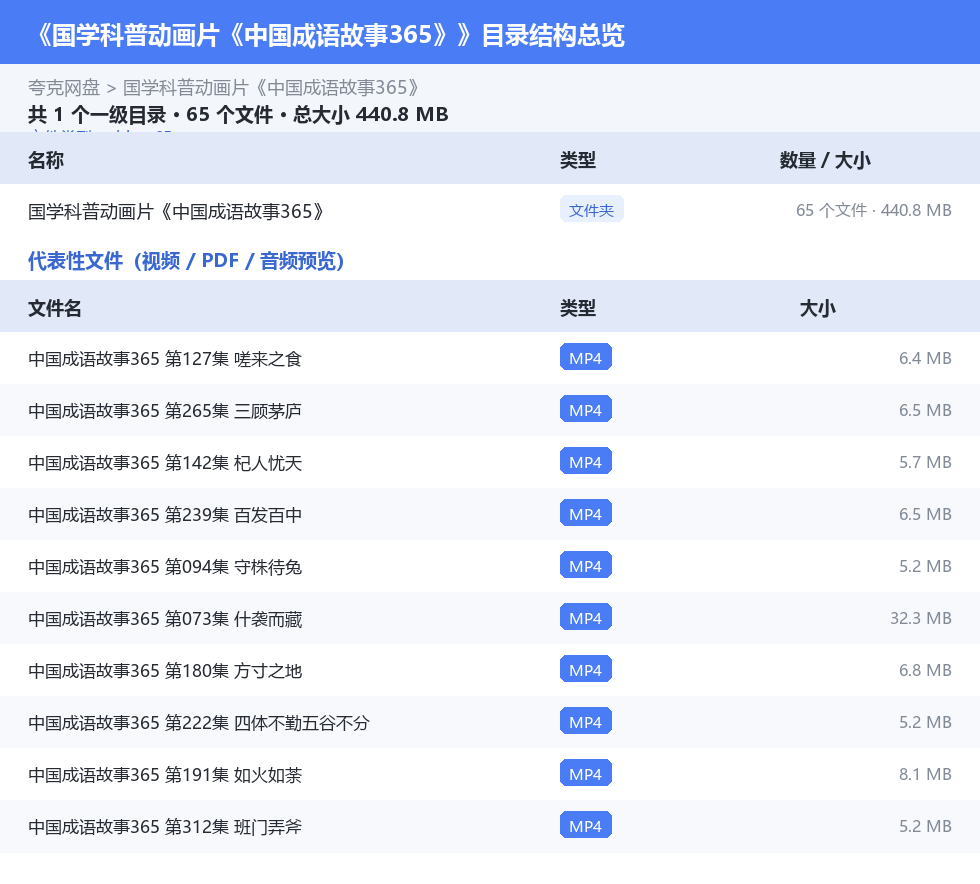The width and height of the screenshot is (980, 884).
Task: Click the 大小 column header in the file list
Action: [818, 308]
